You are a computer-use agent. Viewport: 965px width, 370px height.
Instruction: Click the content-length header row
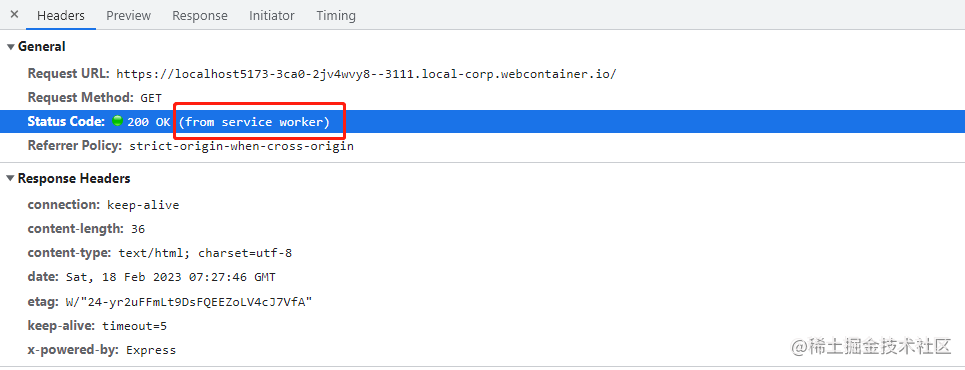482,228
